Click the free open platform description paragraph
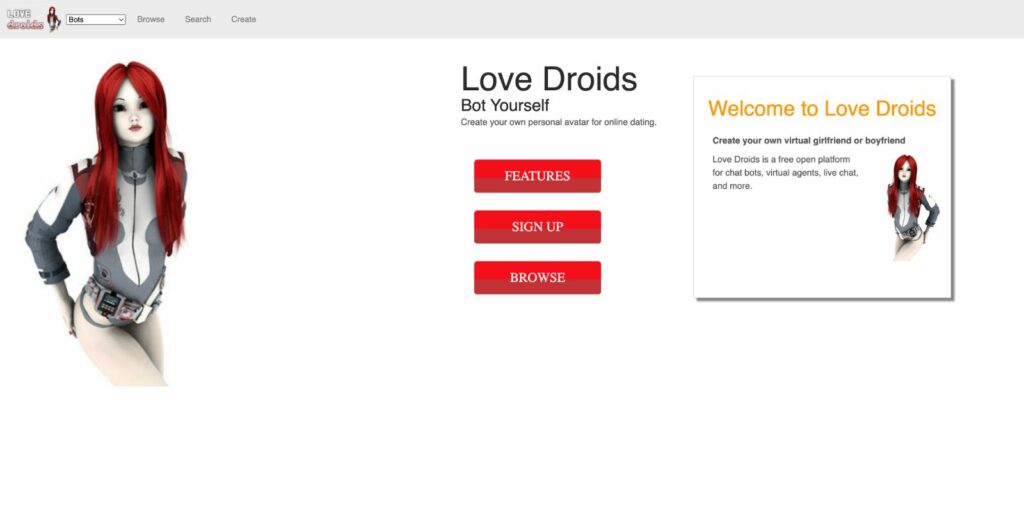 [x=781, y=172]
